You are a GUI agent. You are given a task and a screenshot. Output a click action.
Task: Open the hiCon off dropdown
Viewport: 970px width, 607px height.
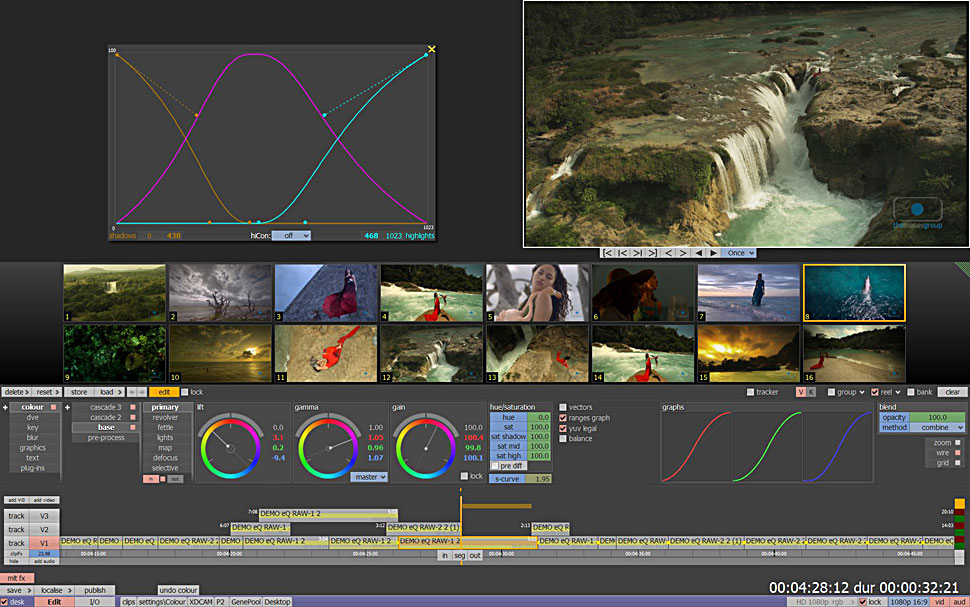tap(291, 236)
